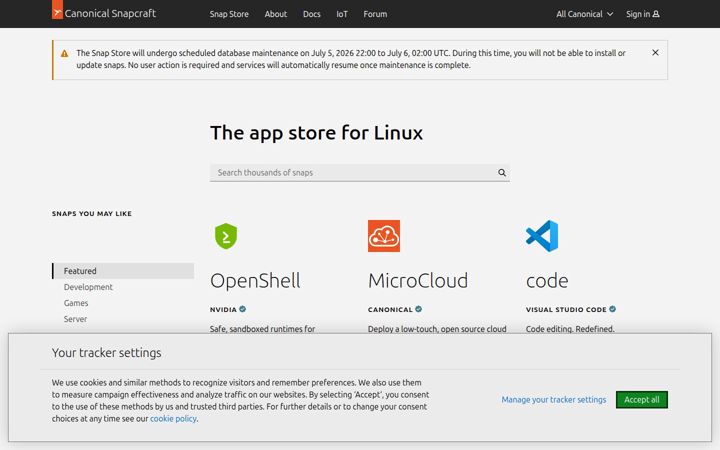Open the Forum nav item

[x=375, y=14]
